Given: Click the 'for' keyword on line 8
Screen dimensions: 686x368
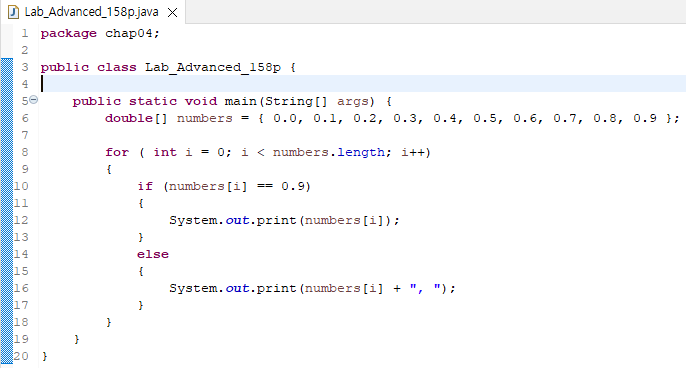Looking at the screenshot, I should coord(117,152).
